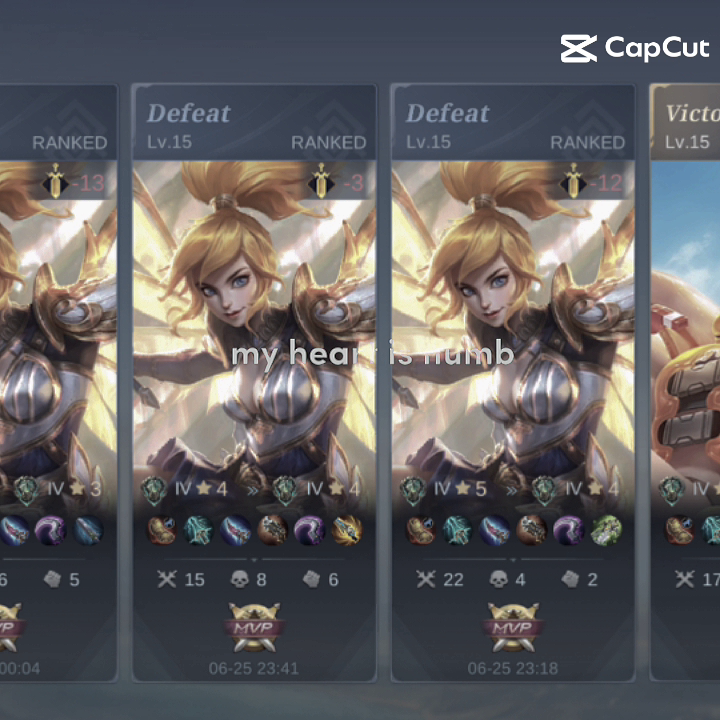Open the Defeat match dated 06-25 23:41
Image resolution: width=720 pixels, height=720 pixels.
[x=254, y=382]
